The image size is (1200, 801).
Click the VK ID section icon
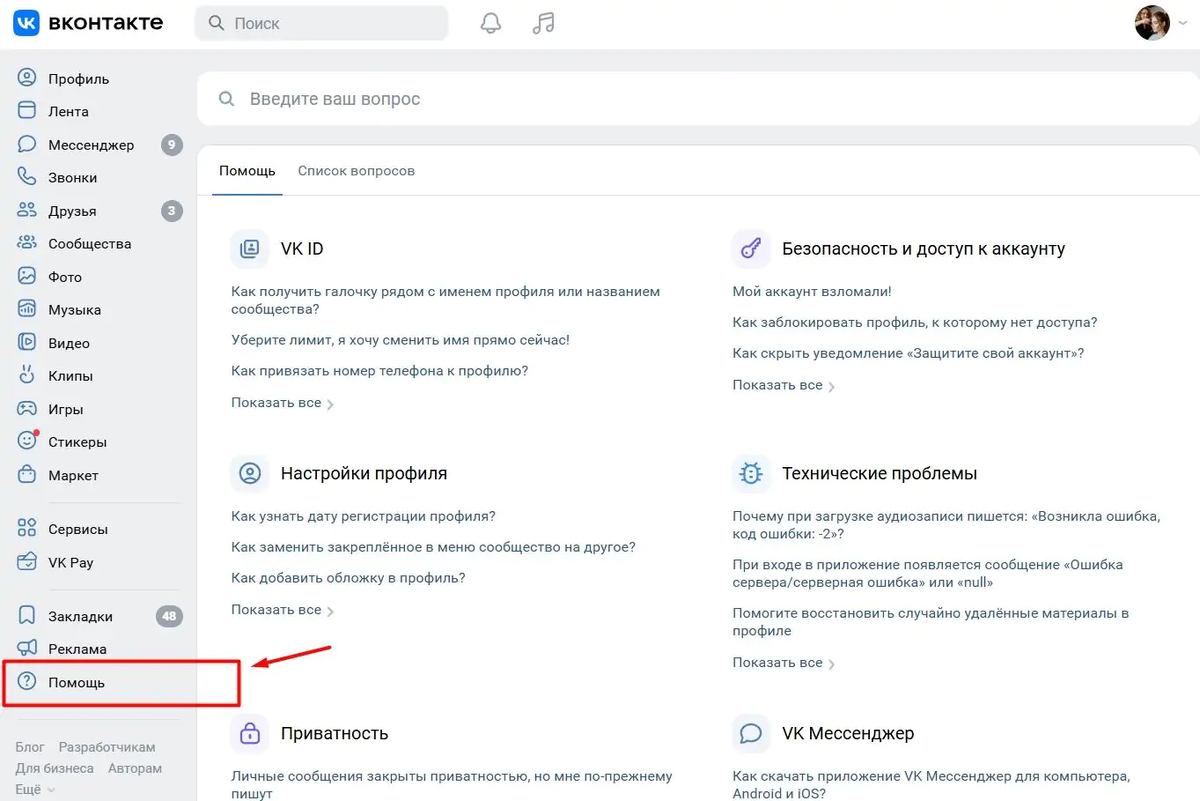click(250, 249)
